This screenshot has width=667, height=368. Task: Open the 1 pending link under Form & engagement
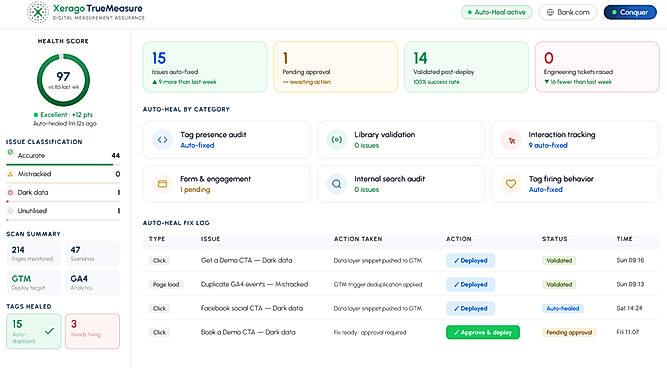pos(195,190)
